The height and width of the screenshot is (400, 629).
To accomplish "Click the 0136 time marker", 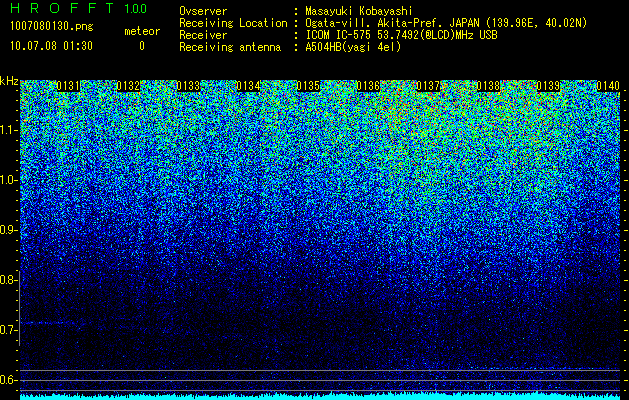I will coord(368,86).
